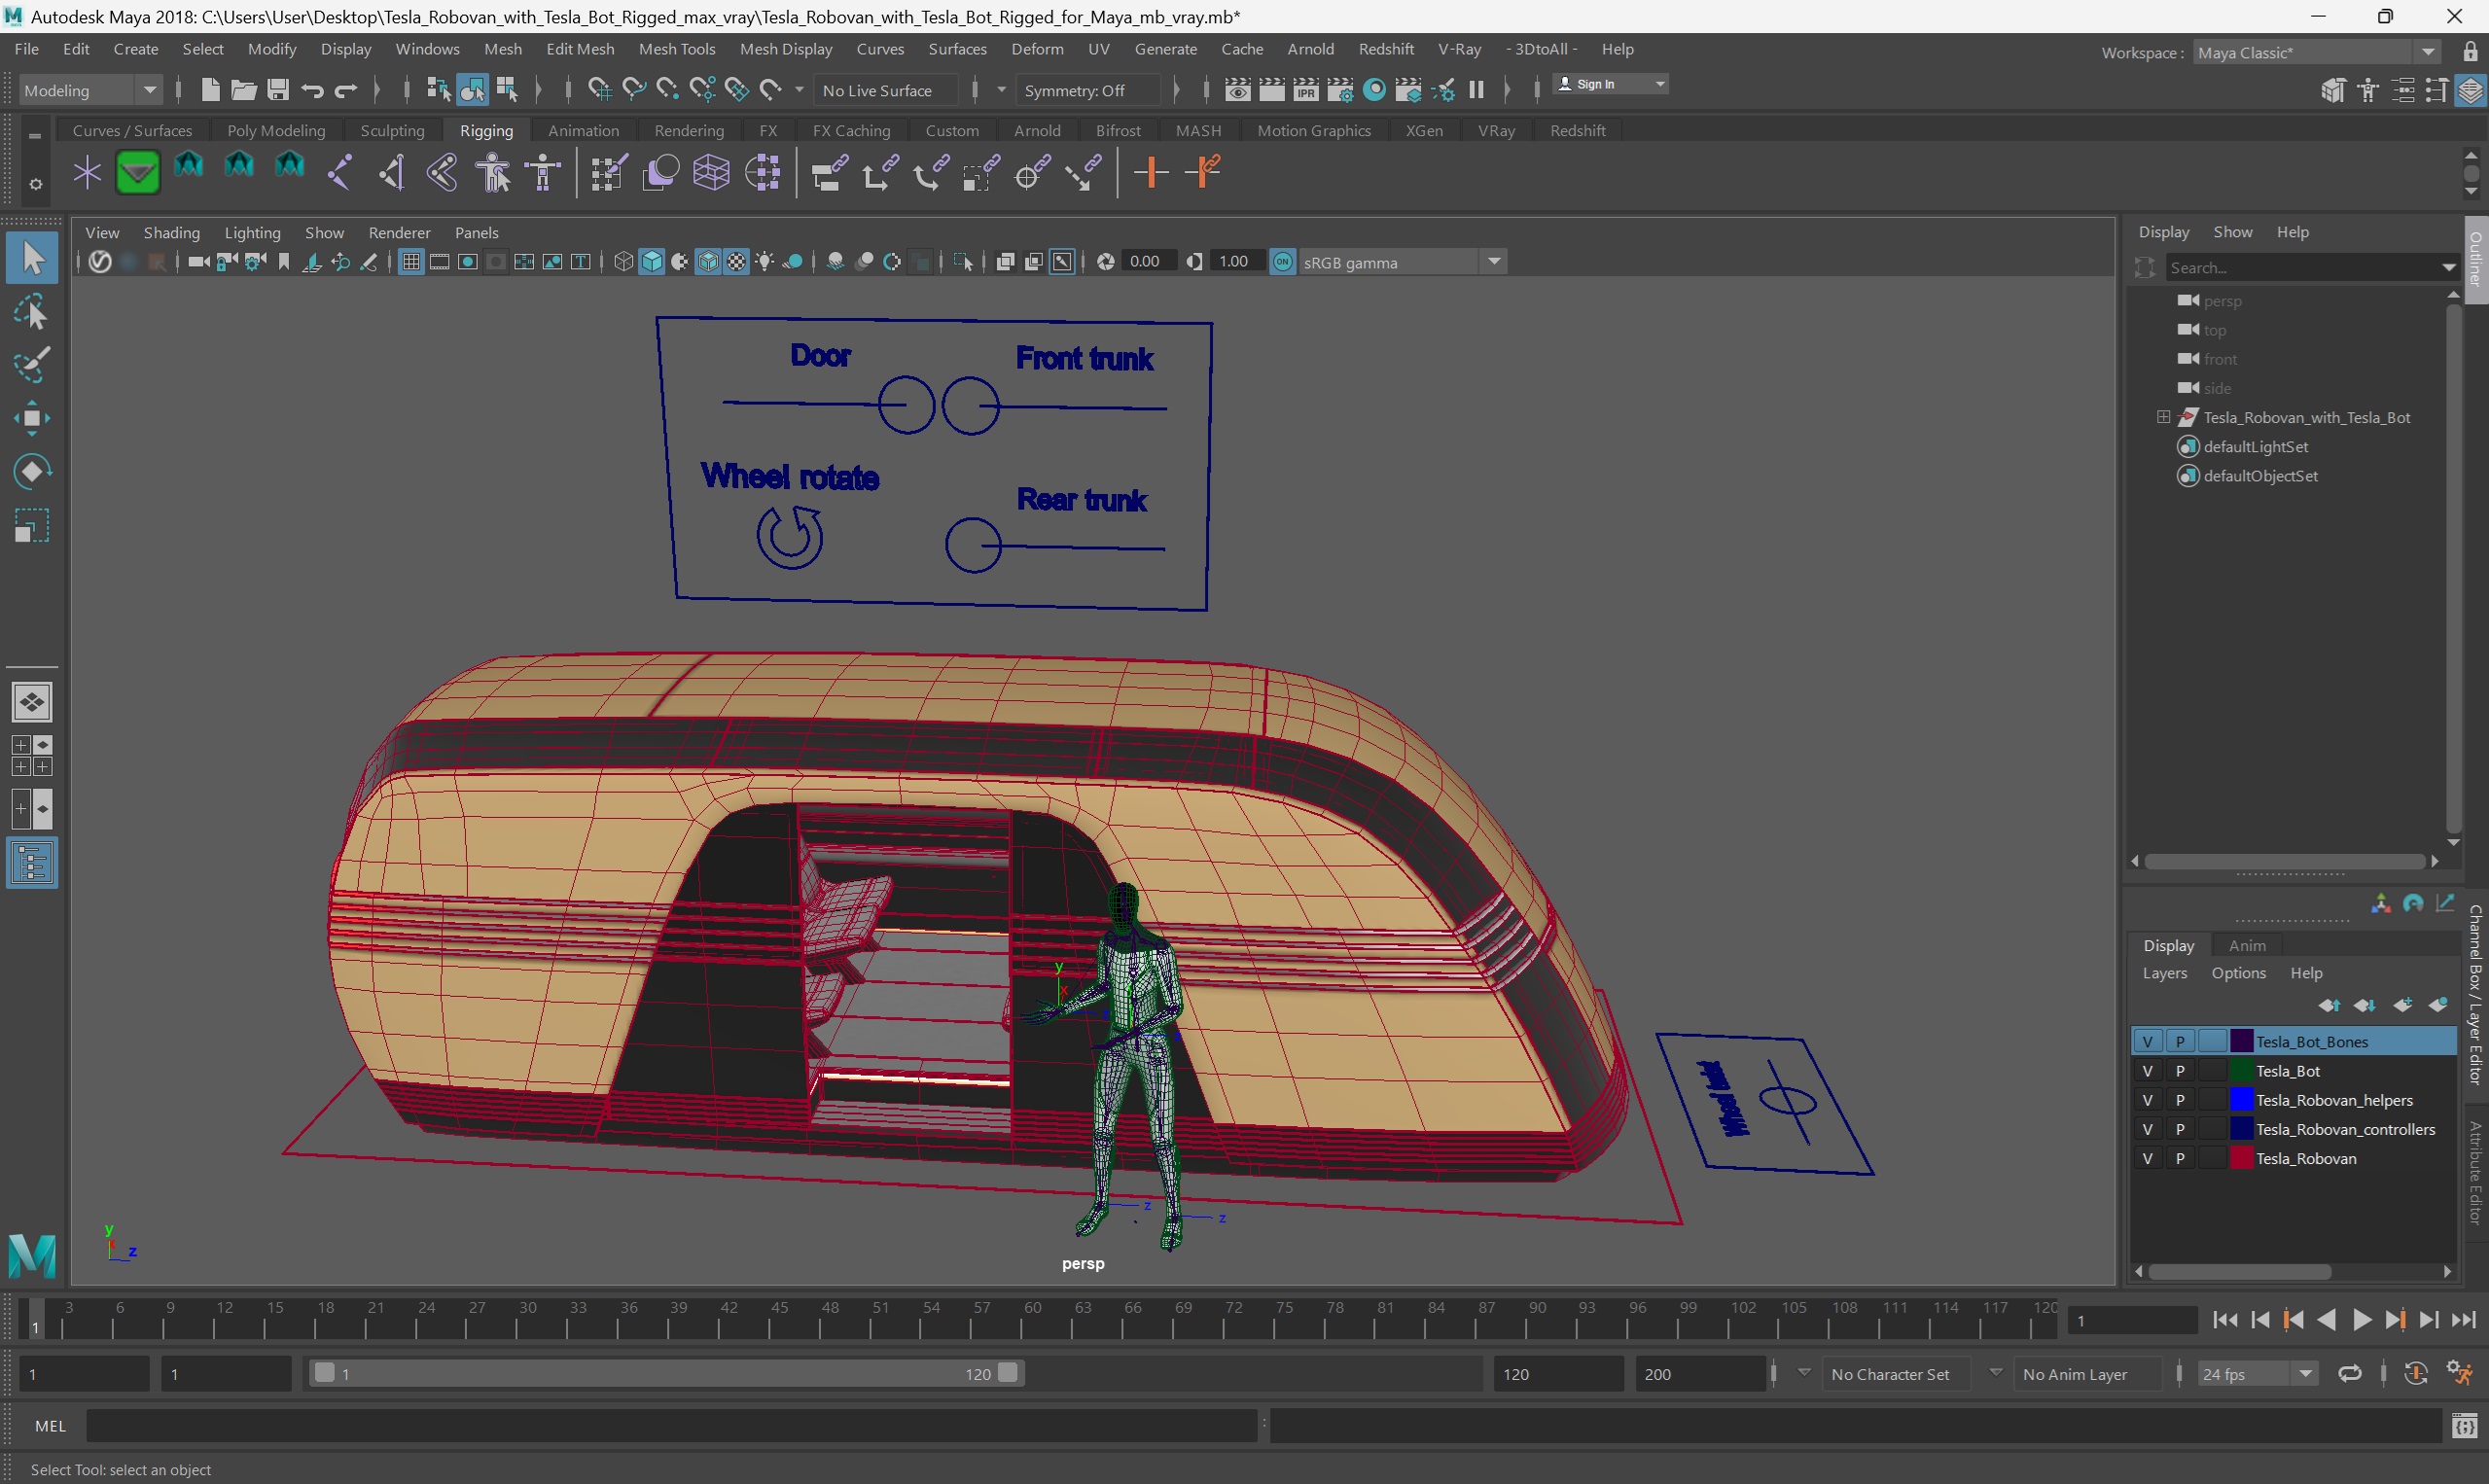
Task: Click the Rigging tab in toolbar
Action: coord(485,129)
